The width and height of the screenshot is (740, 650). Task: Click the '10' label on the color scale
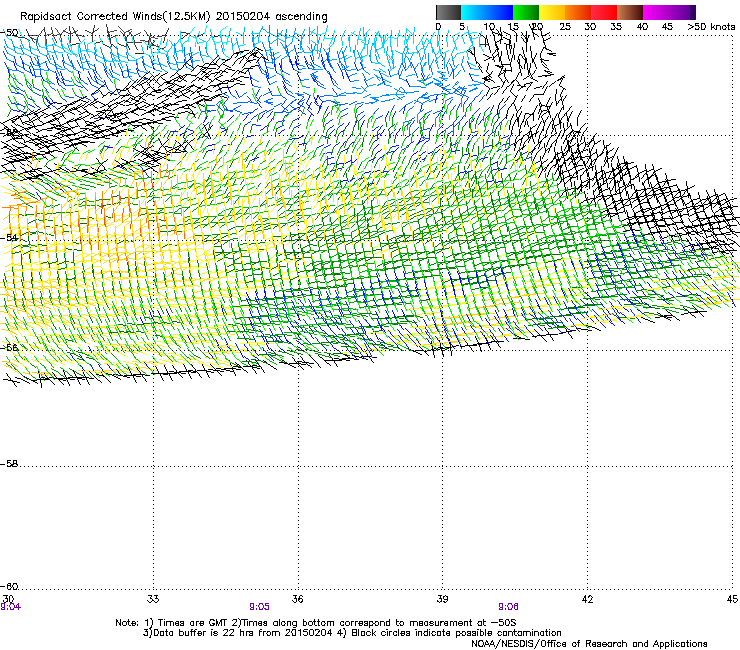pyautogui.click(x=489, y=27)
